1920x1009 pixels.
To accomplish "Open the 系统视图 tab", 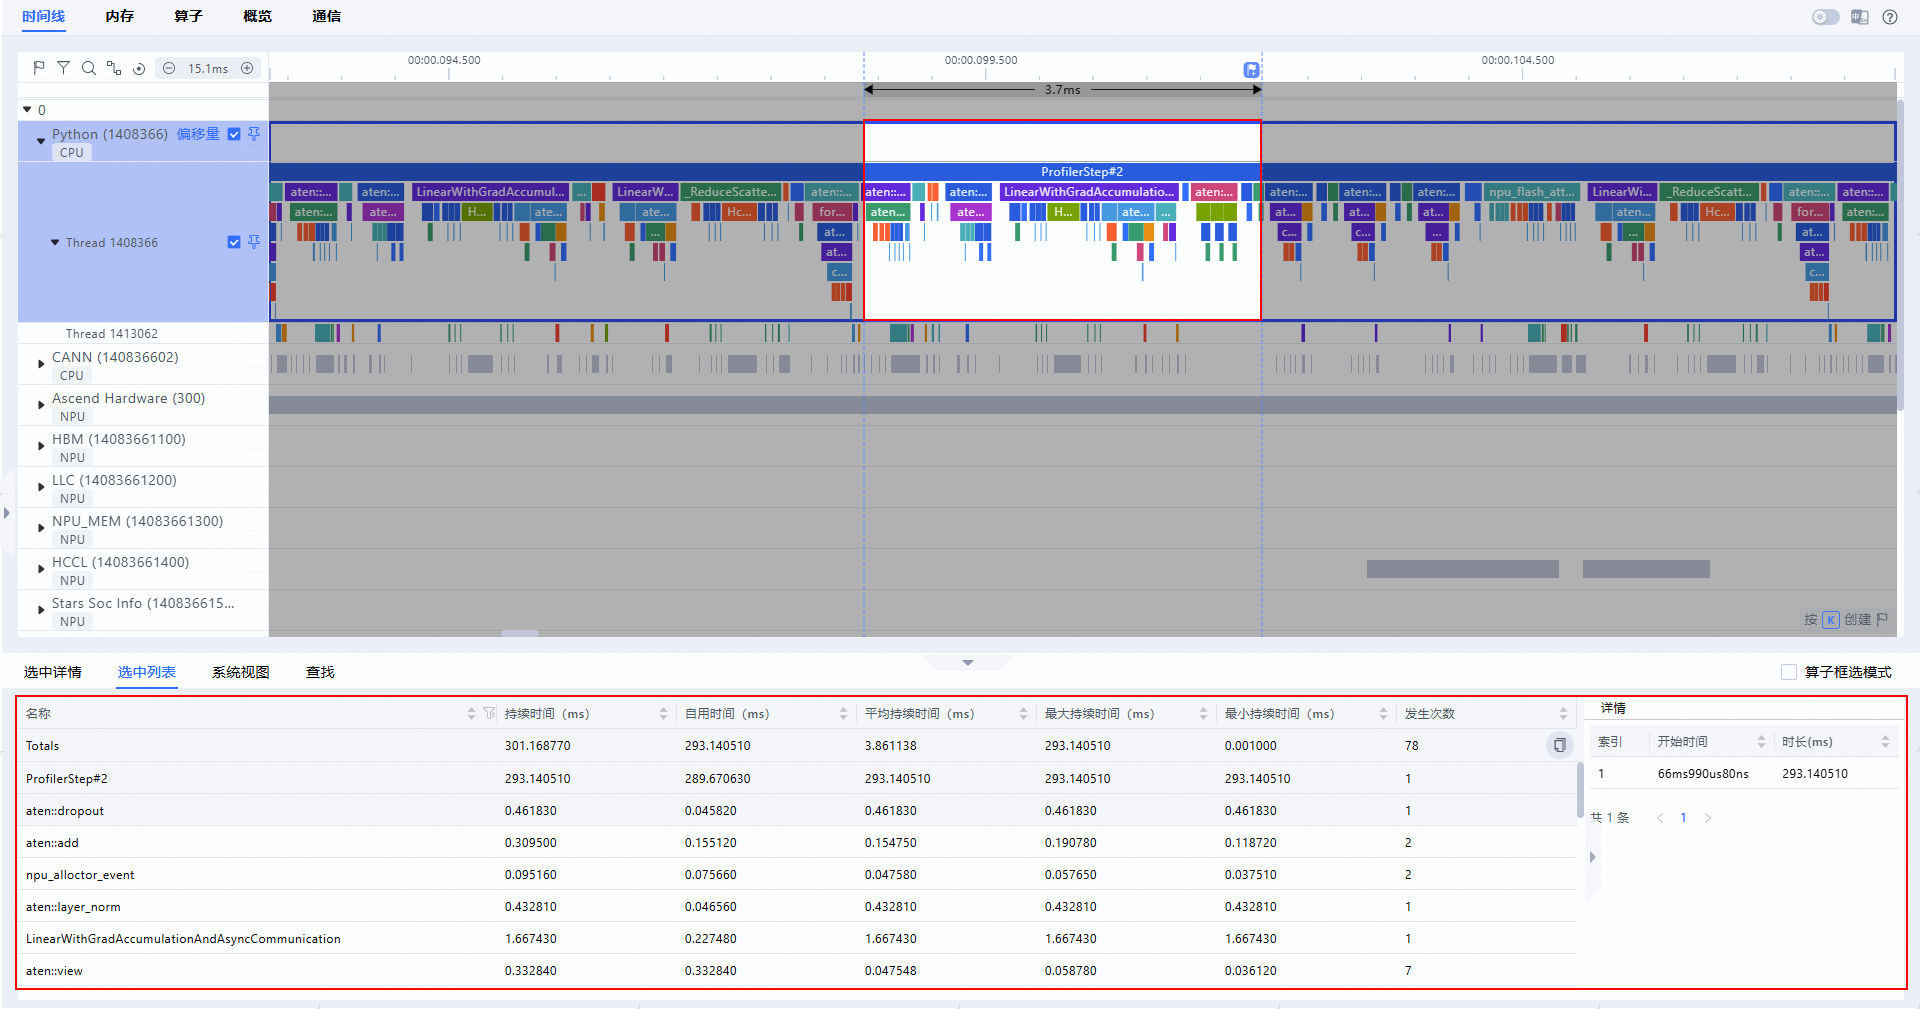I will (240, 672).
